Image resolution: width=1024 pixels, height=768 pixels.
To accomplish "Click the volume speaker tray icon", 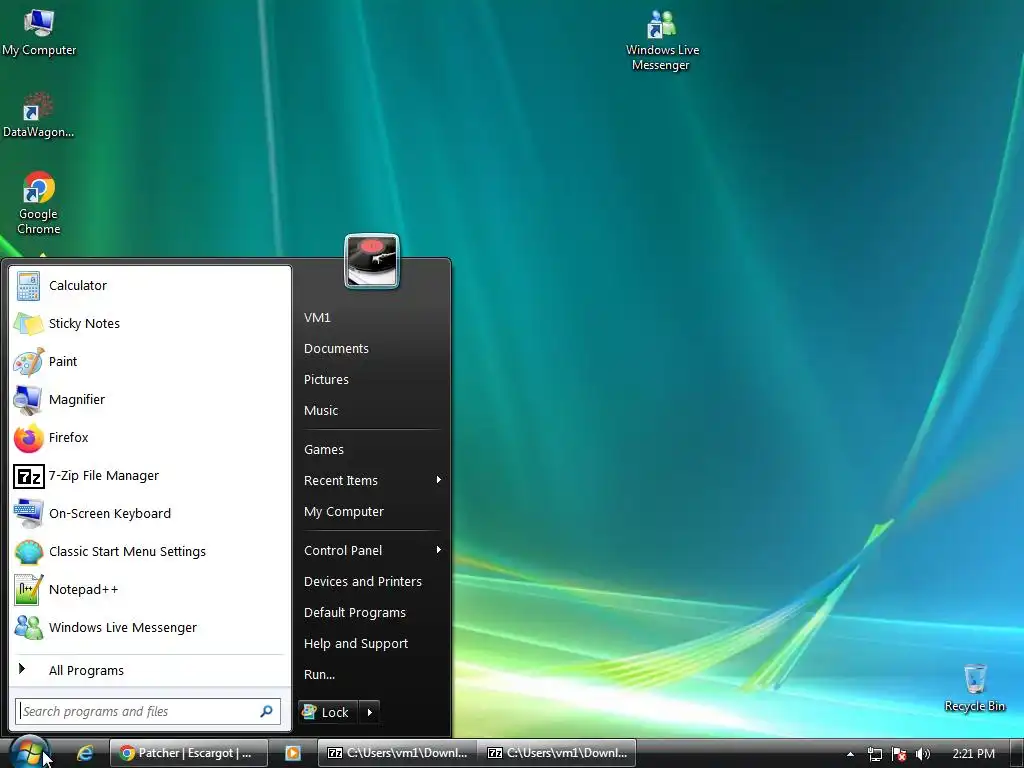I will click(922, 754).
